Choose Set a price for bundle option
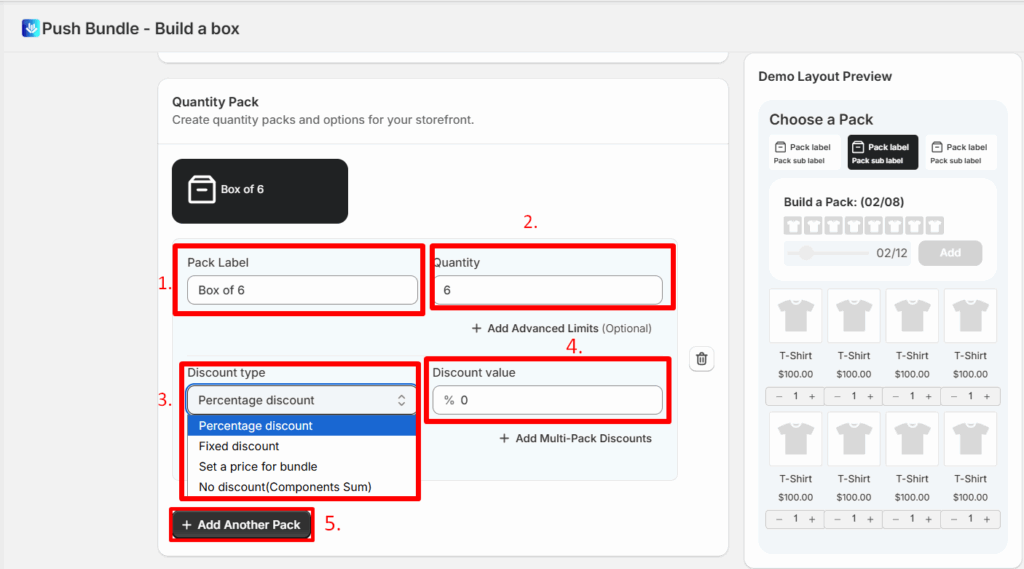The image size is (1024, 569). (258, 466)
